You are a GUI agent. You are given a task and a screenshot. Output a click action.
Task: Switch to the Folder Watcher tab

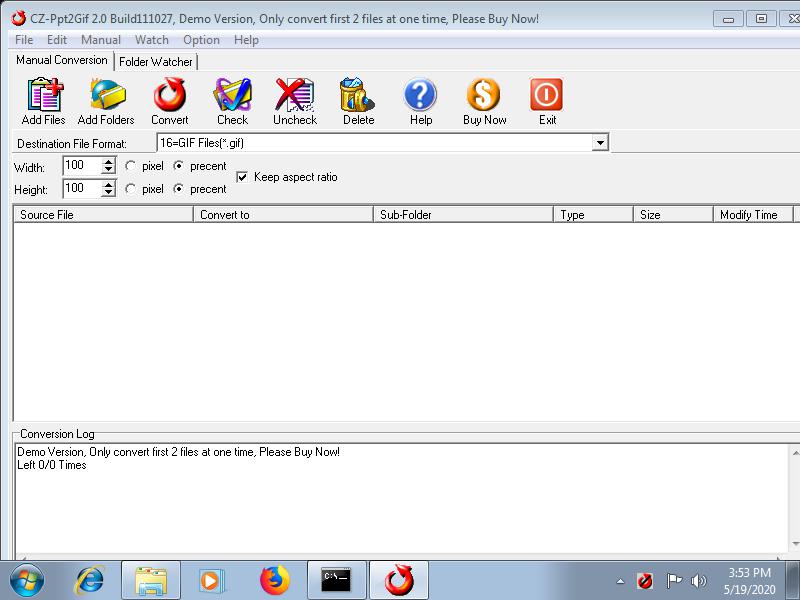tap(156, 62)
